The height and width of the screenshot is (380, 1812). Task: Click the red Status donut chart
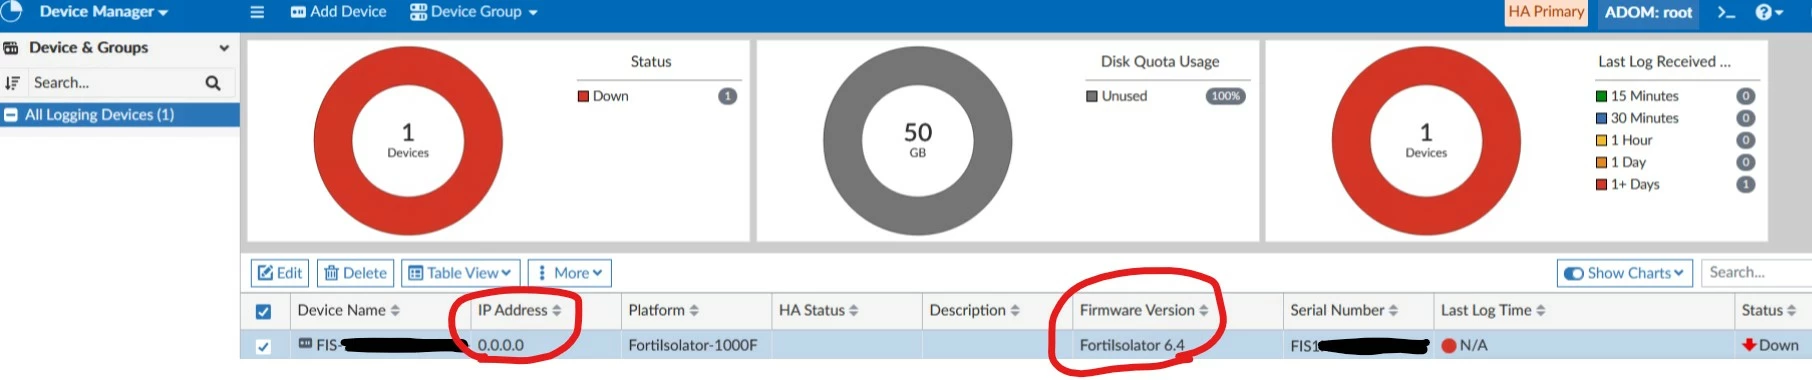(x=408, y=141)
